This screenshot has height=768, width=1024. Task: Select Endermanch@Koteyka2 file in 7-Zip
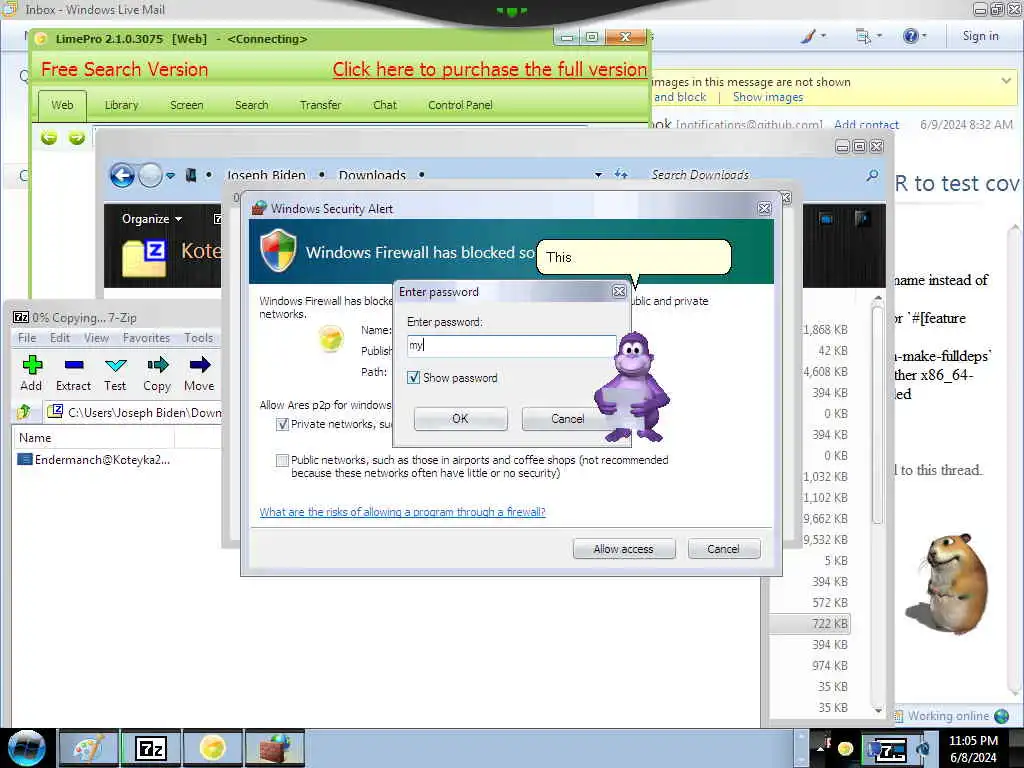93,460
